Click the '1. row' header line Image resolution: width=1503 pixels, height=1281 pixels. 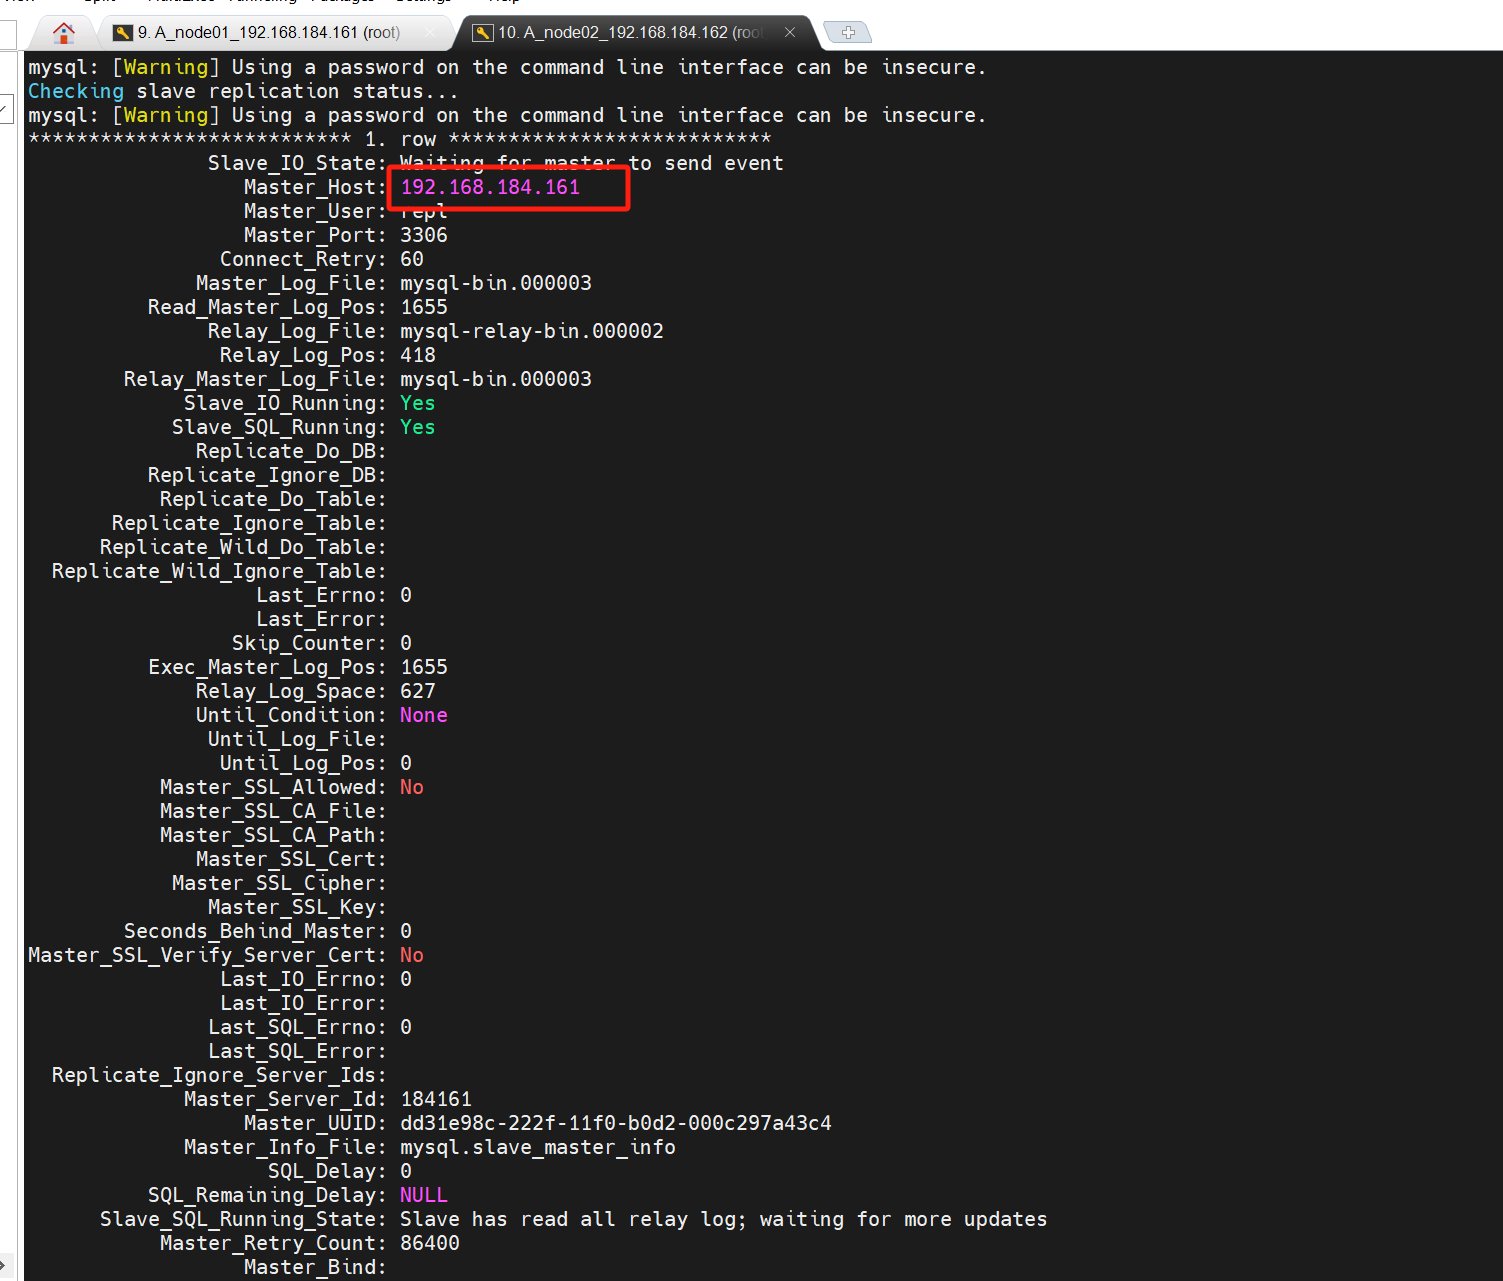click(x=400, y=139)
